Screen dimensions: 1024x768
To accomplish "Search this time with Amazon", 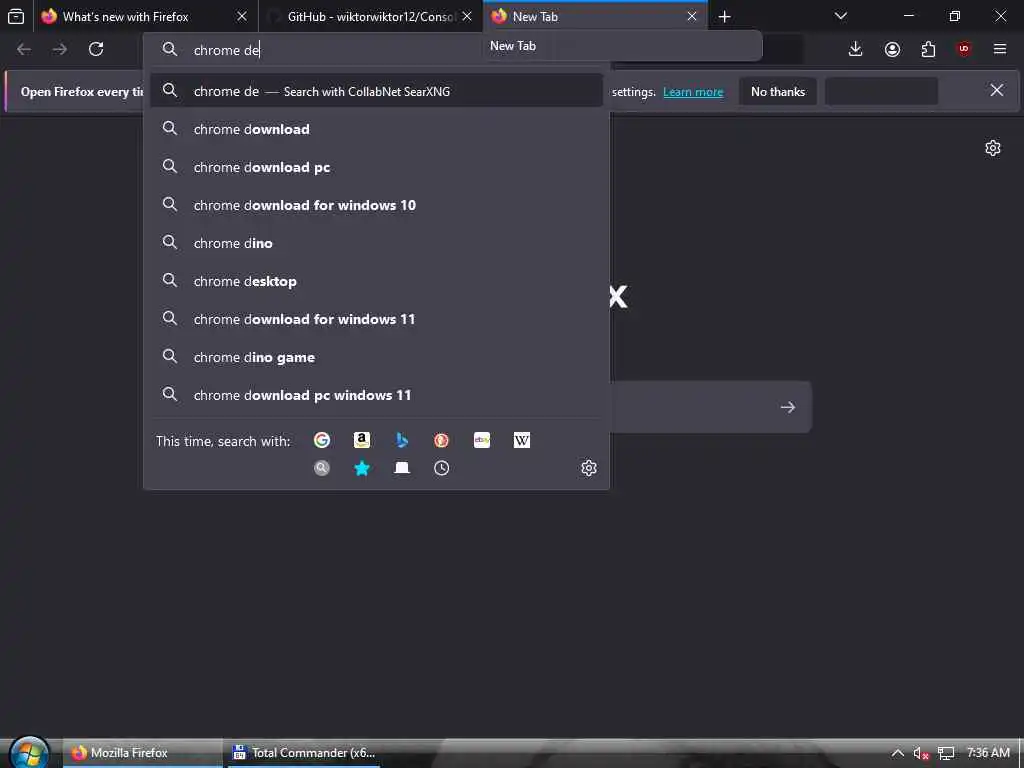I will pos(362,440).
